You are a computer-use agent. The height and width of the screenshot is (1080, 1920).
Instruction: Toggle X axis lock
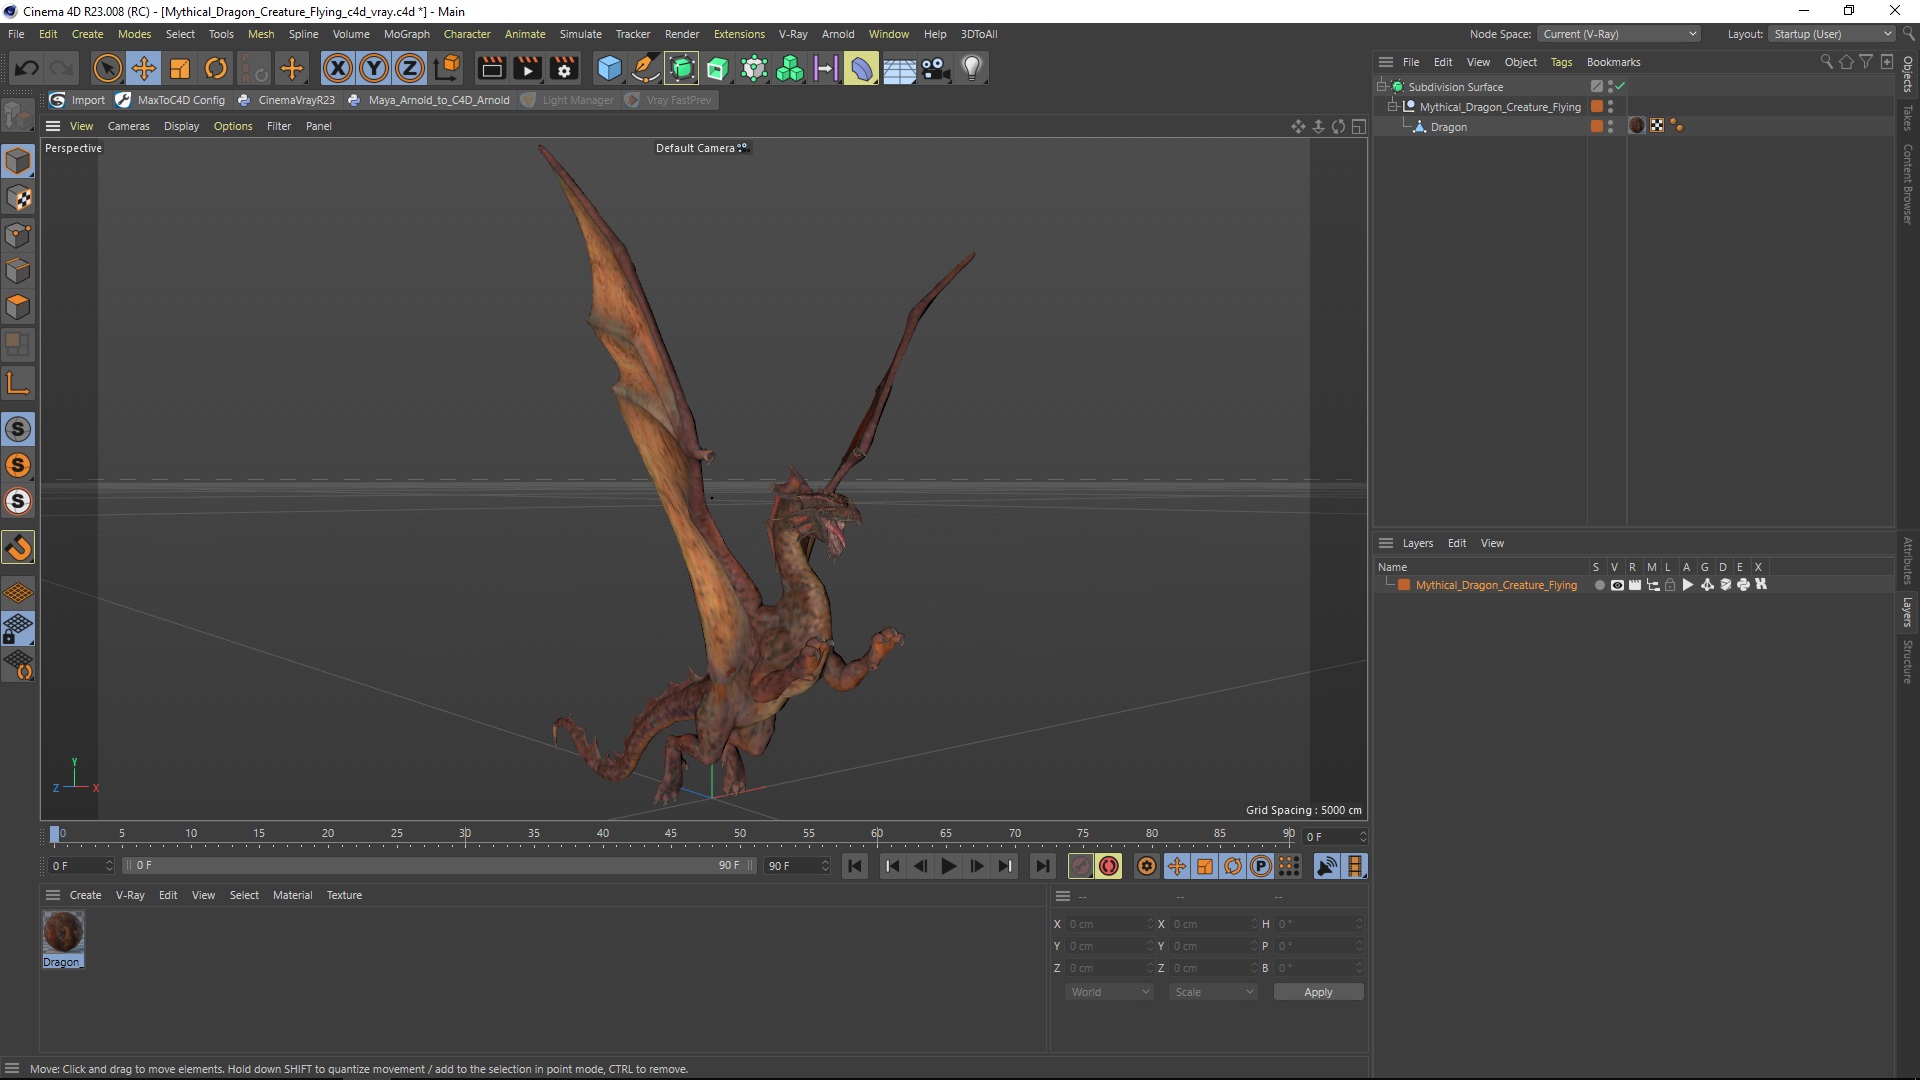[338, 68]
